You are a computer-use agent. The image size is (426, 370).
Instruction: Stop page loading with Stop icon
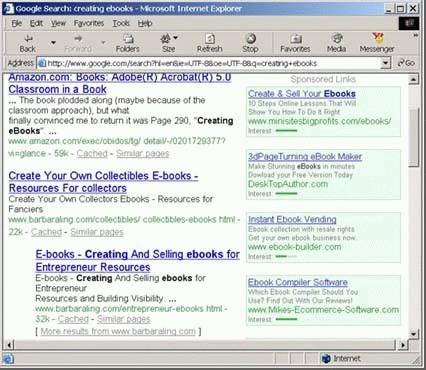pyautogui.click(x=250, y=43)
